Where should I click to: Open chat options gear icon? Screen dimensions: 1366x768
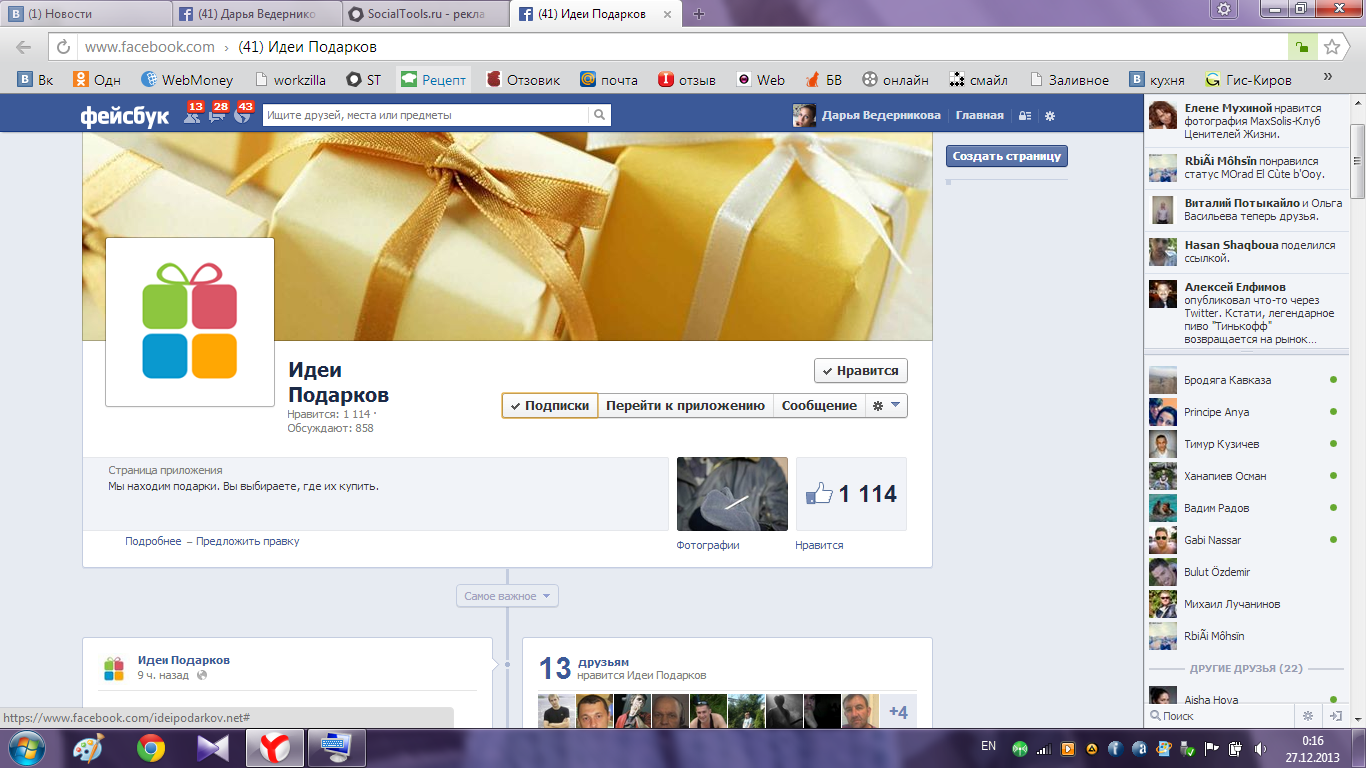1306,716
